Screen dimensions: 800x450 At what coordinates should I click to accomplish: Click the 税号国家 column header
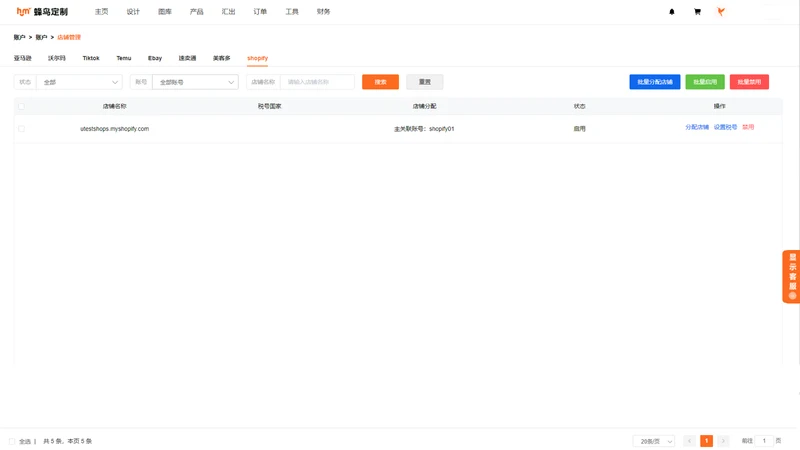point(269,106)
